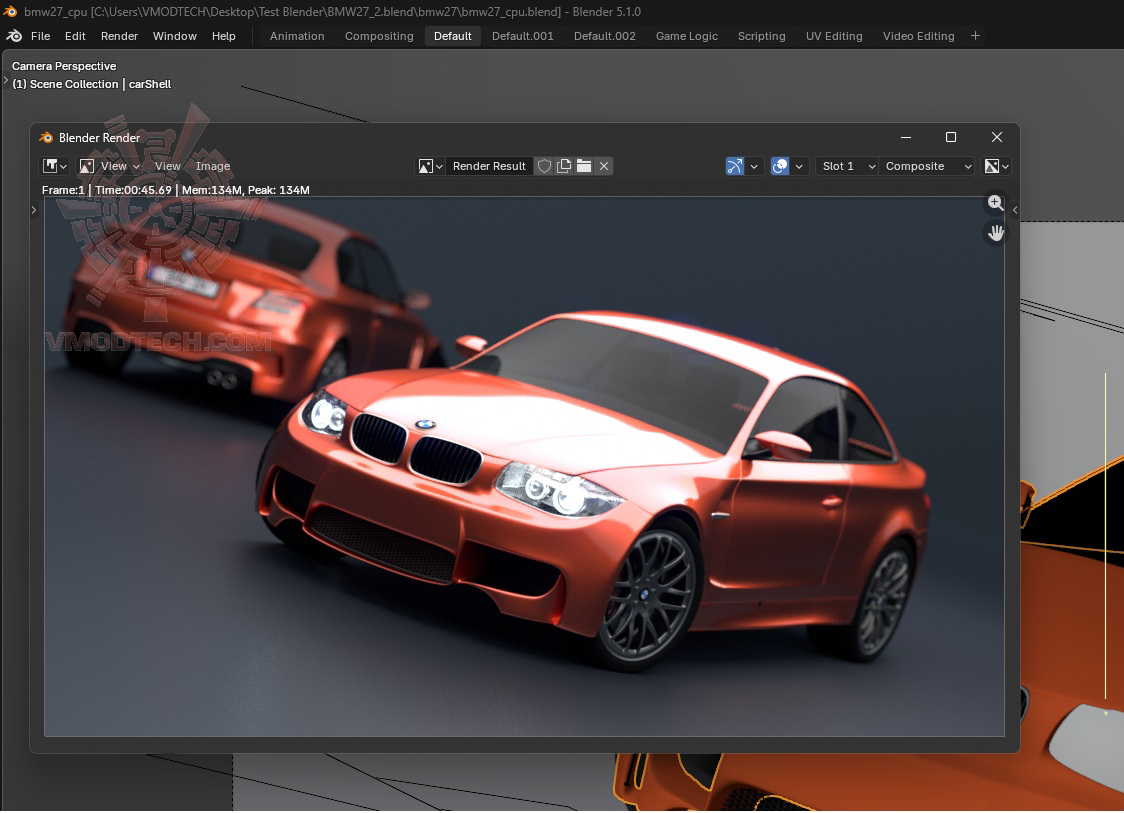This screenshot has width=1124, height=813.
Task: Expand the main viewport toolbar arrow
Action: click(6, 80)
